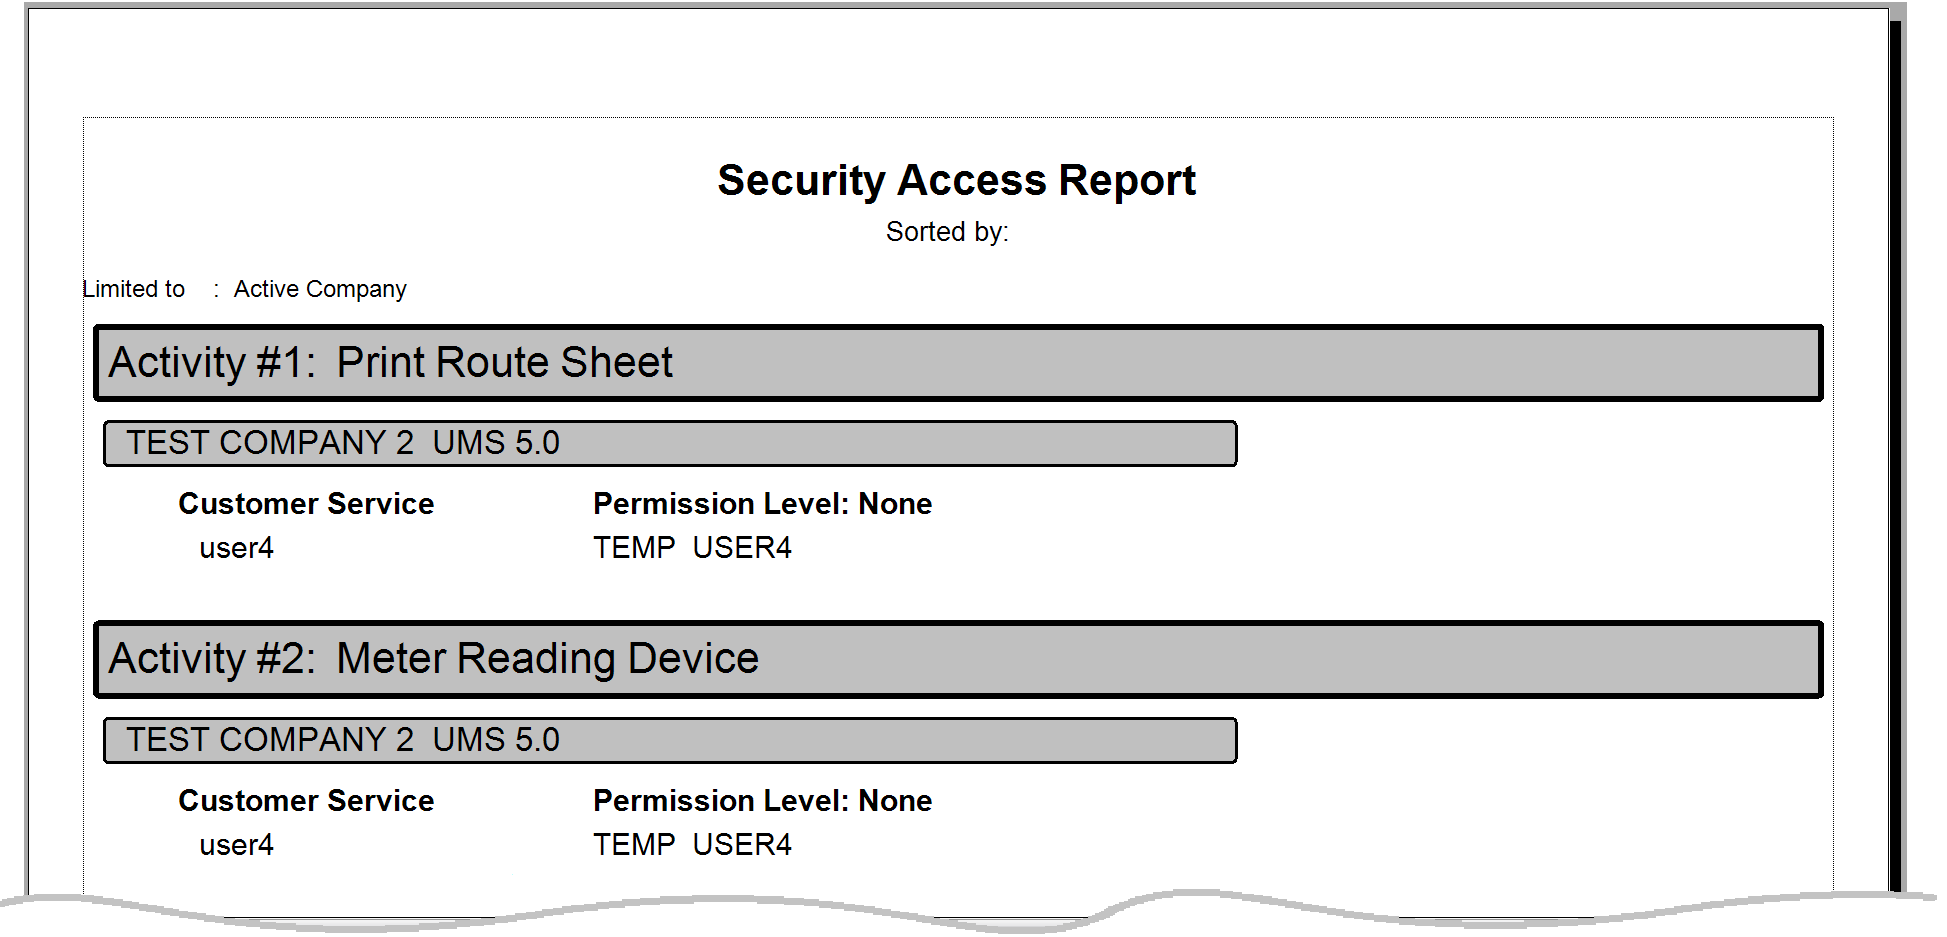Select Permission Level: None under Activity #1
Viewport: 1947px width, 937px height.
762,504
